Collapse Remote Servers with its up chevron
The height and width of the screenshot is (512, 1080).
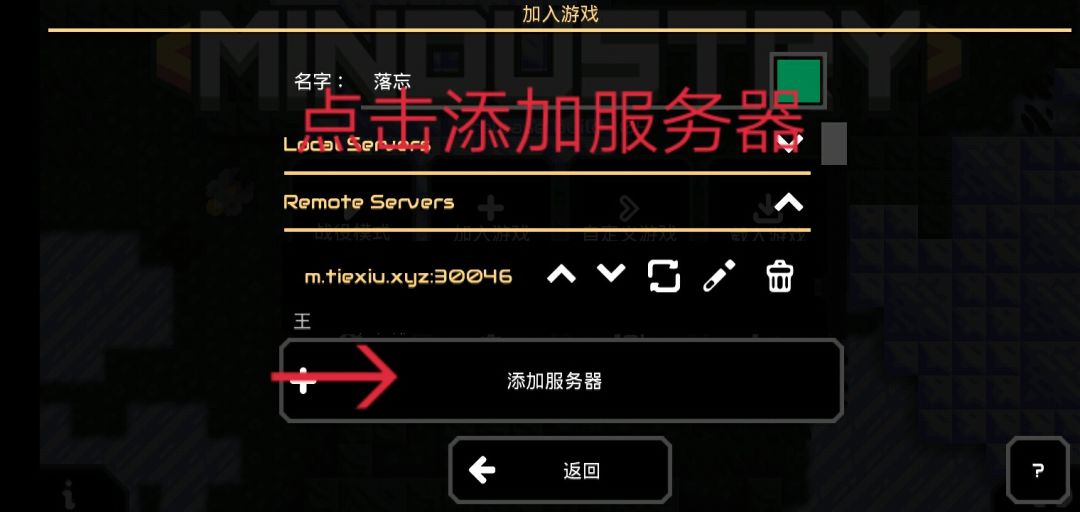(x=789, y=202)
